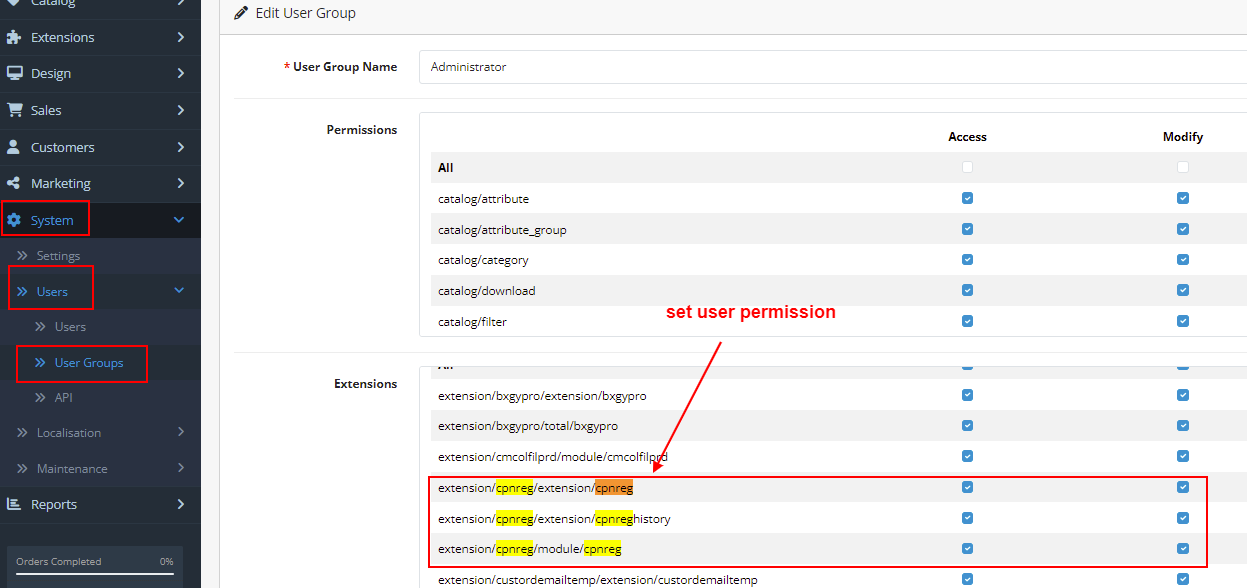Open the Maintenance menu label

click(x=72, y=469)
